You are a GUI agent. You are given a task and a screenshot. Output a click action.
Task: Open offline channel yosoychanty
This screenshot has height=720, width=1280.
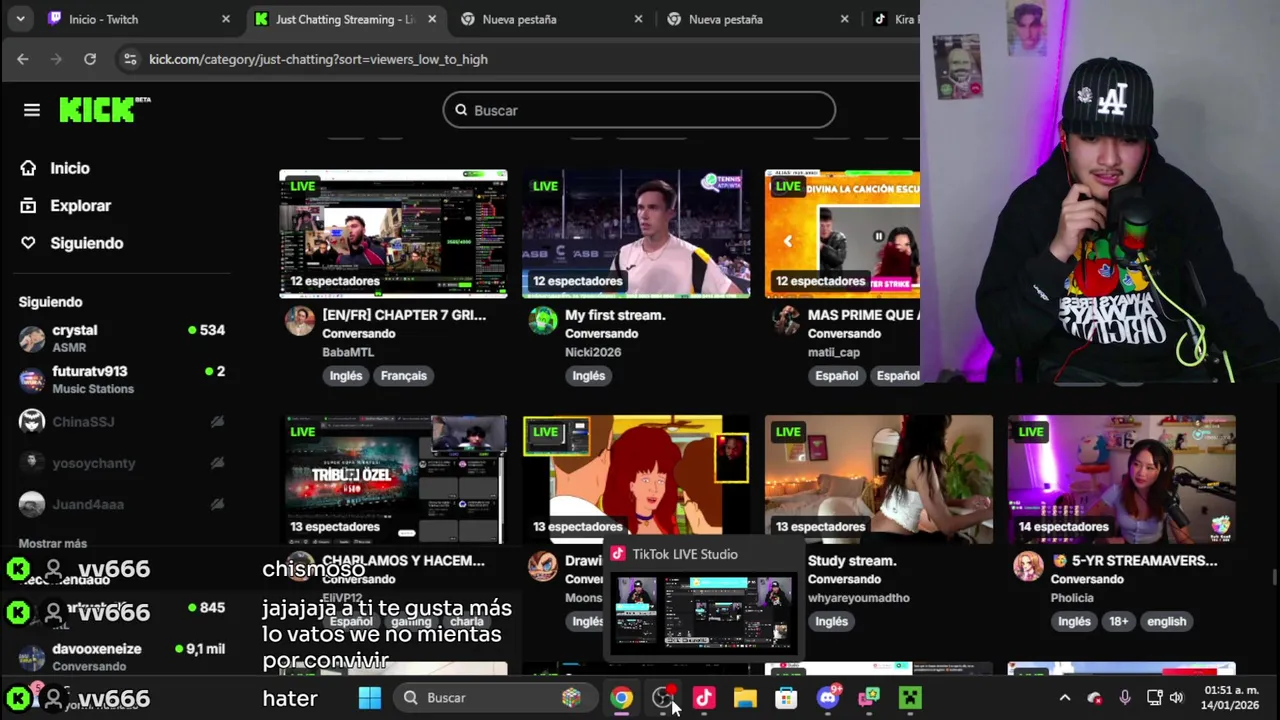click(x=122, y=463)
